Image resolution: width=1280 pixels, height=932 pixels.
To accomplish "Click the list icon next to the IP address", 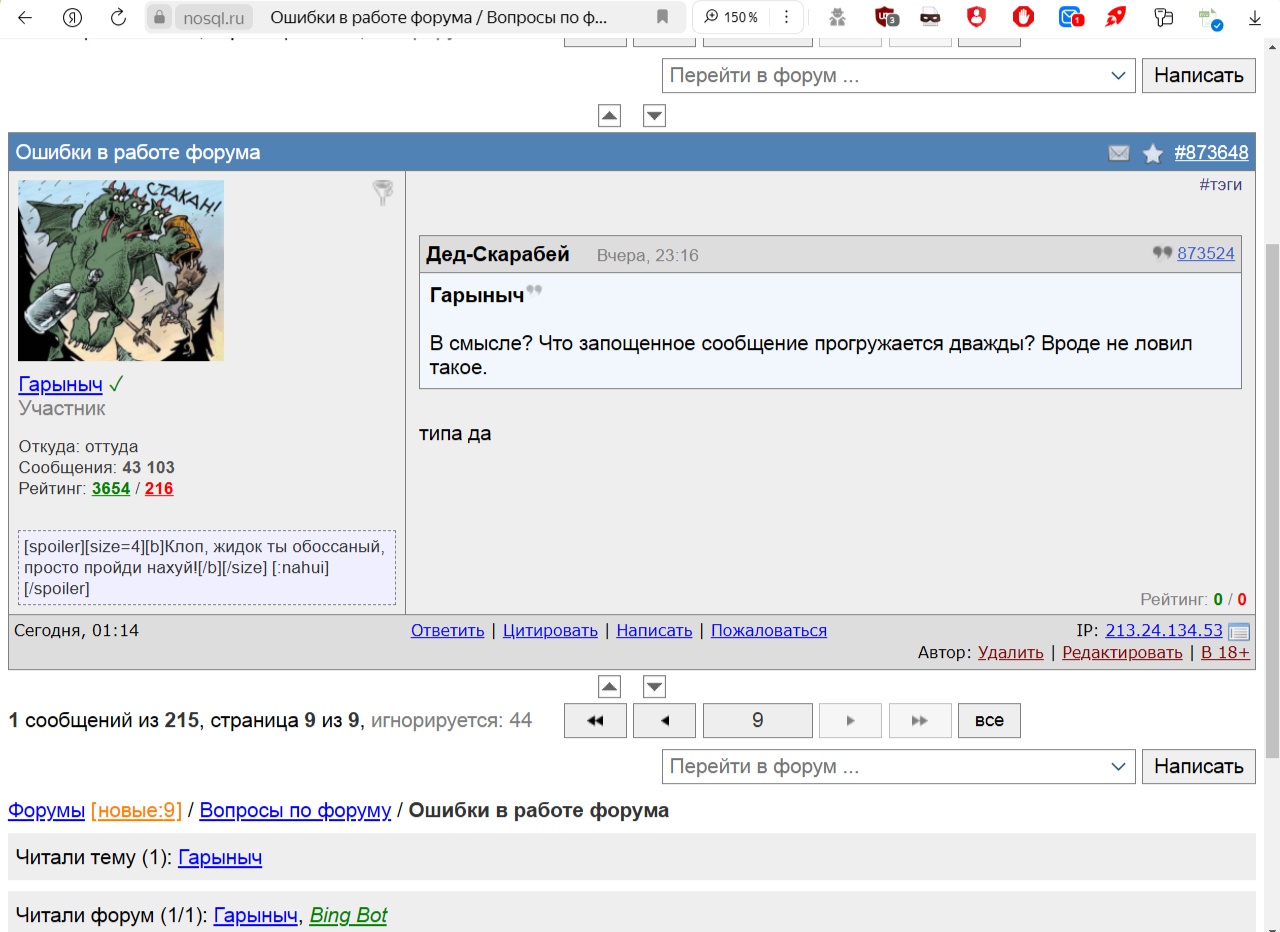I will point(1239,631).
